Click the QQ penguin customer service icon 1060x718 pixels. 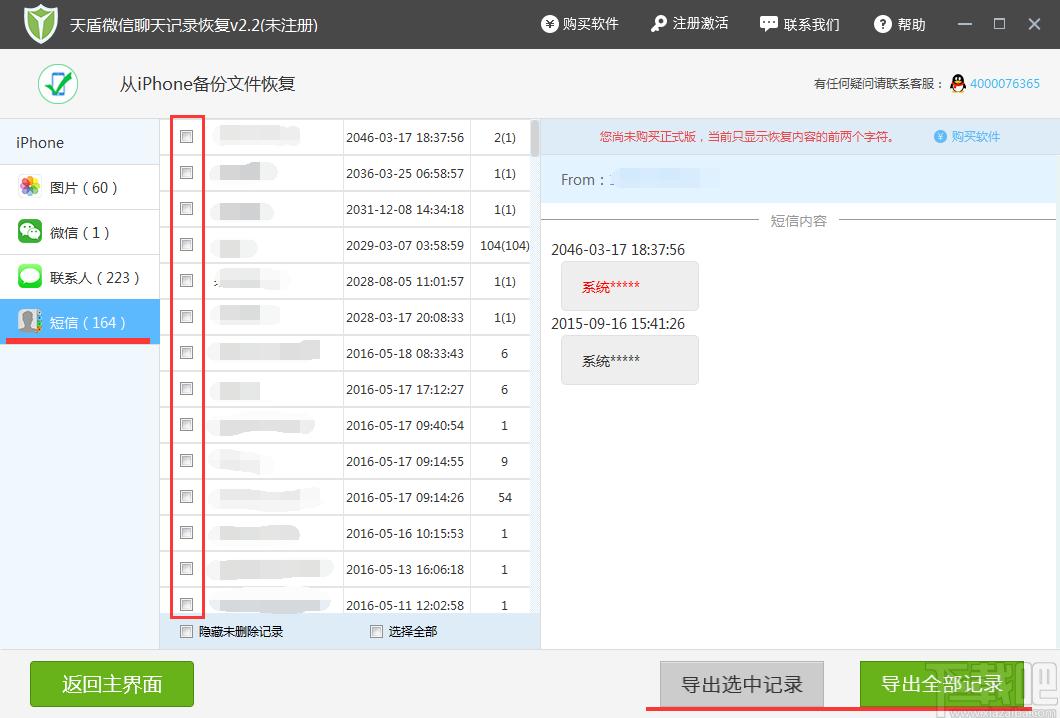[x=958, y=84]
